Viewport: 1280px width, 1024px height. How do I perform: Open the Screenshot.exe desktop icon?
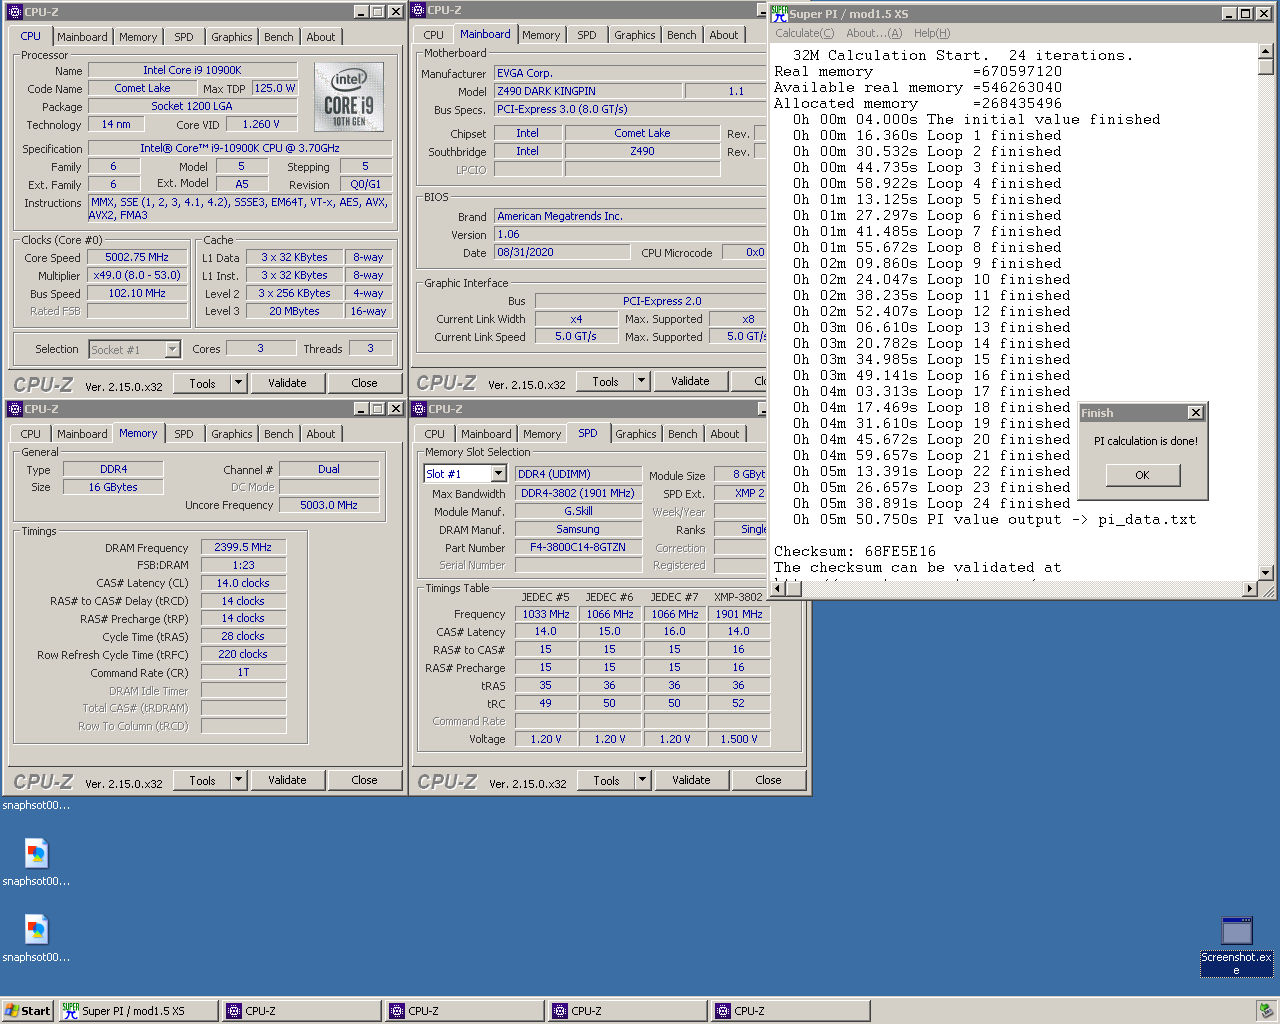point(1236,945)
